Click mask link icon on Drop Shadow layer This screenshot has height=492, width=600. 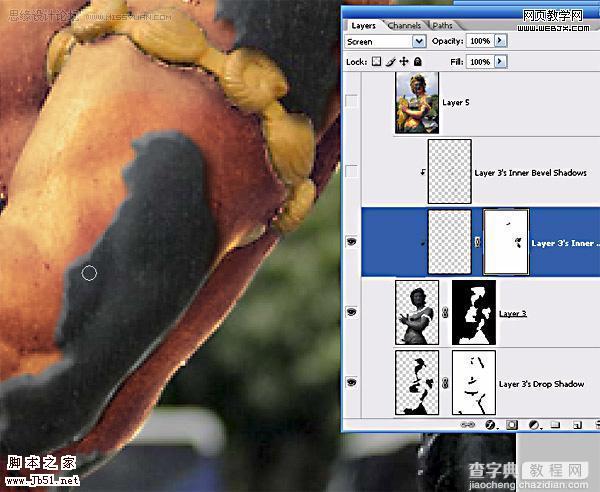click(x=445, y=383)
